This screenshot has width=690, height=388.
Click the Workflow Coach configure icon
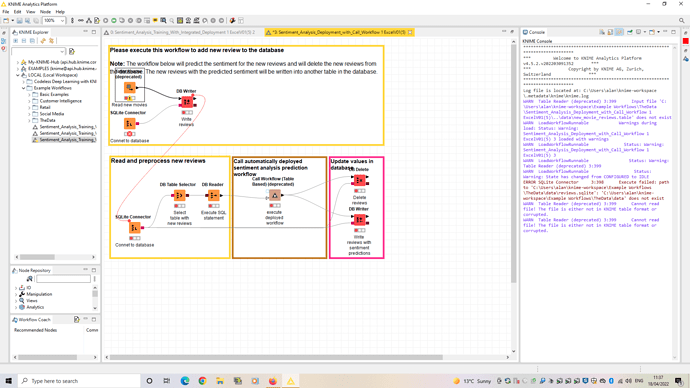[x=76, y=319]
